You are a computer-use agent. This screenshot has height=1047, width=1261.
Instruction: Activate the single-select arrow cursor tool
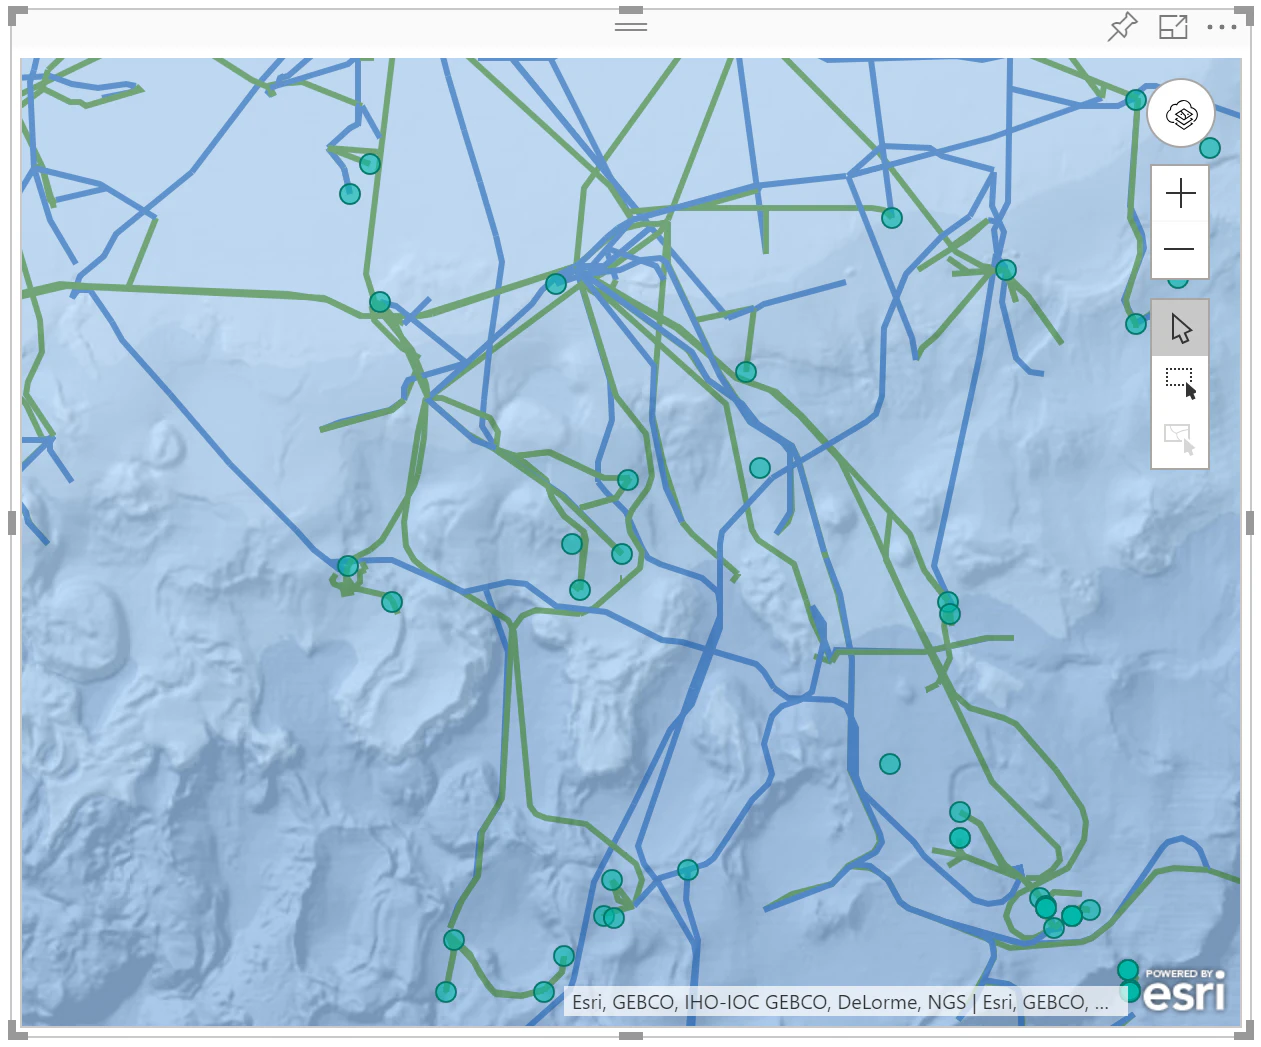point(1180,328)
